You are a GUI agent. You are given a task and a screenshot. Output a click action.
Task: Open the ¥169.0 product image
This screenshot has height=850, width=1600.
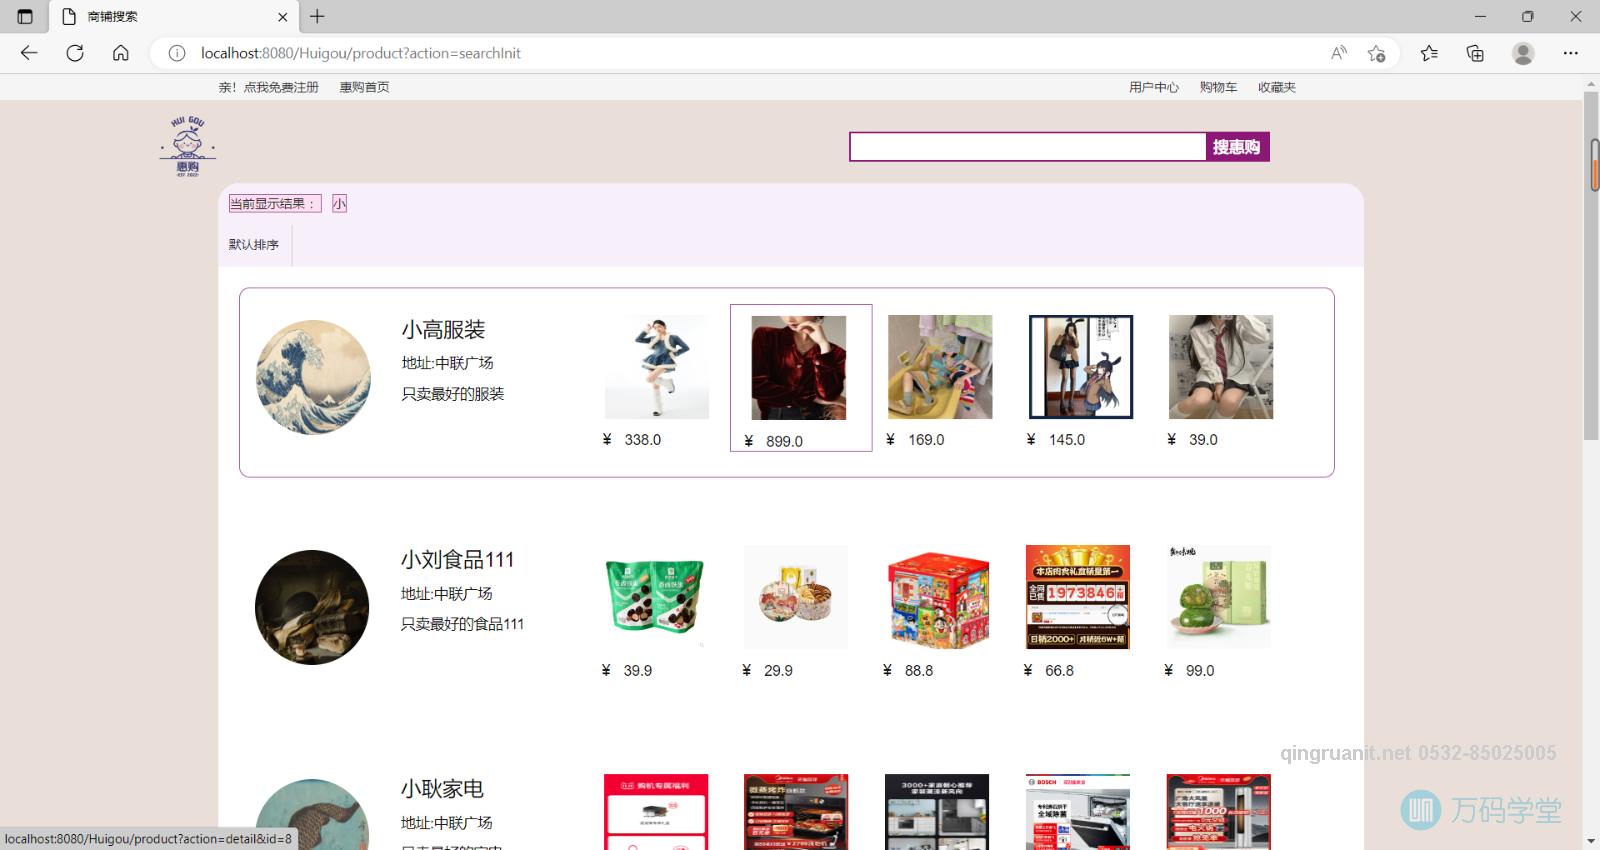point(940,367)
